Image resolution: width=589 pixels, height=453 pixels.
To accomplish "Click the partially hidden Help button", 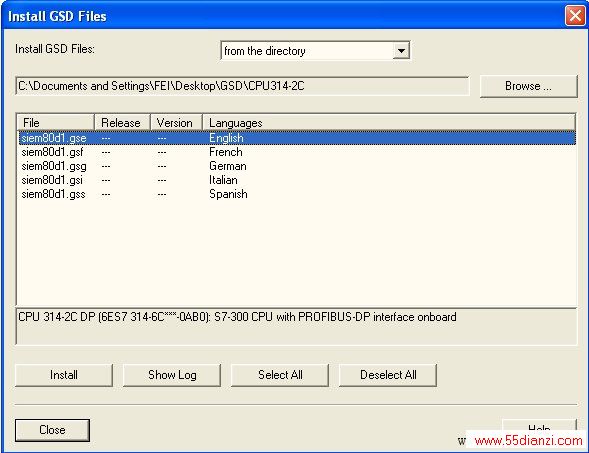I will click(539, 425).
